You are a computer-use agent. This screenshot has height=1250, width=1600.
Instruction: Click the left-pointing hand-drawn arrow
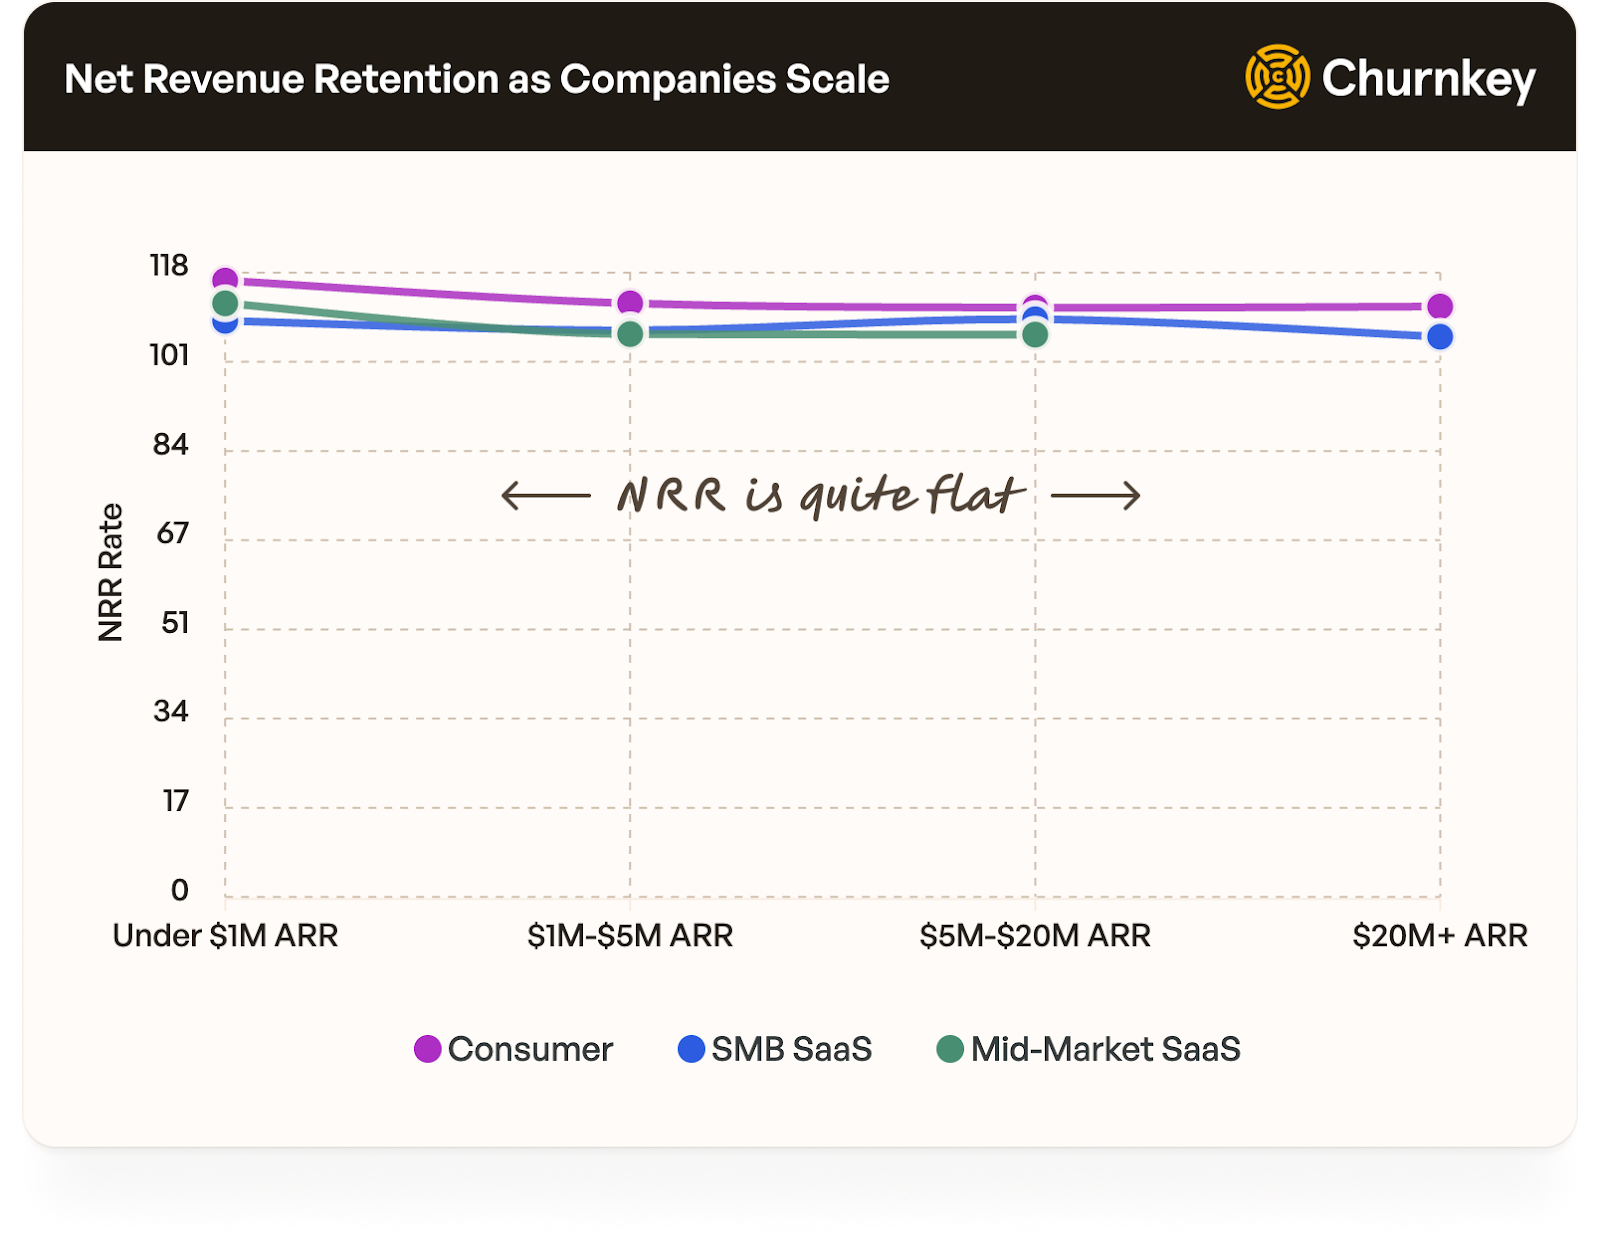coord(545,495)
